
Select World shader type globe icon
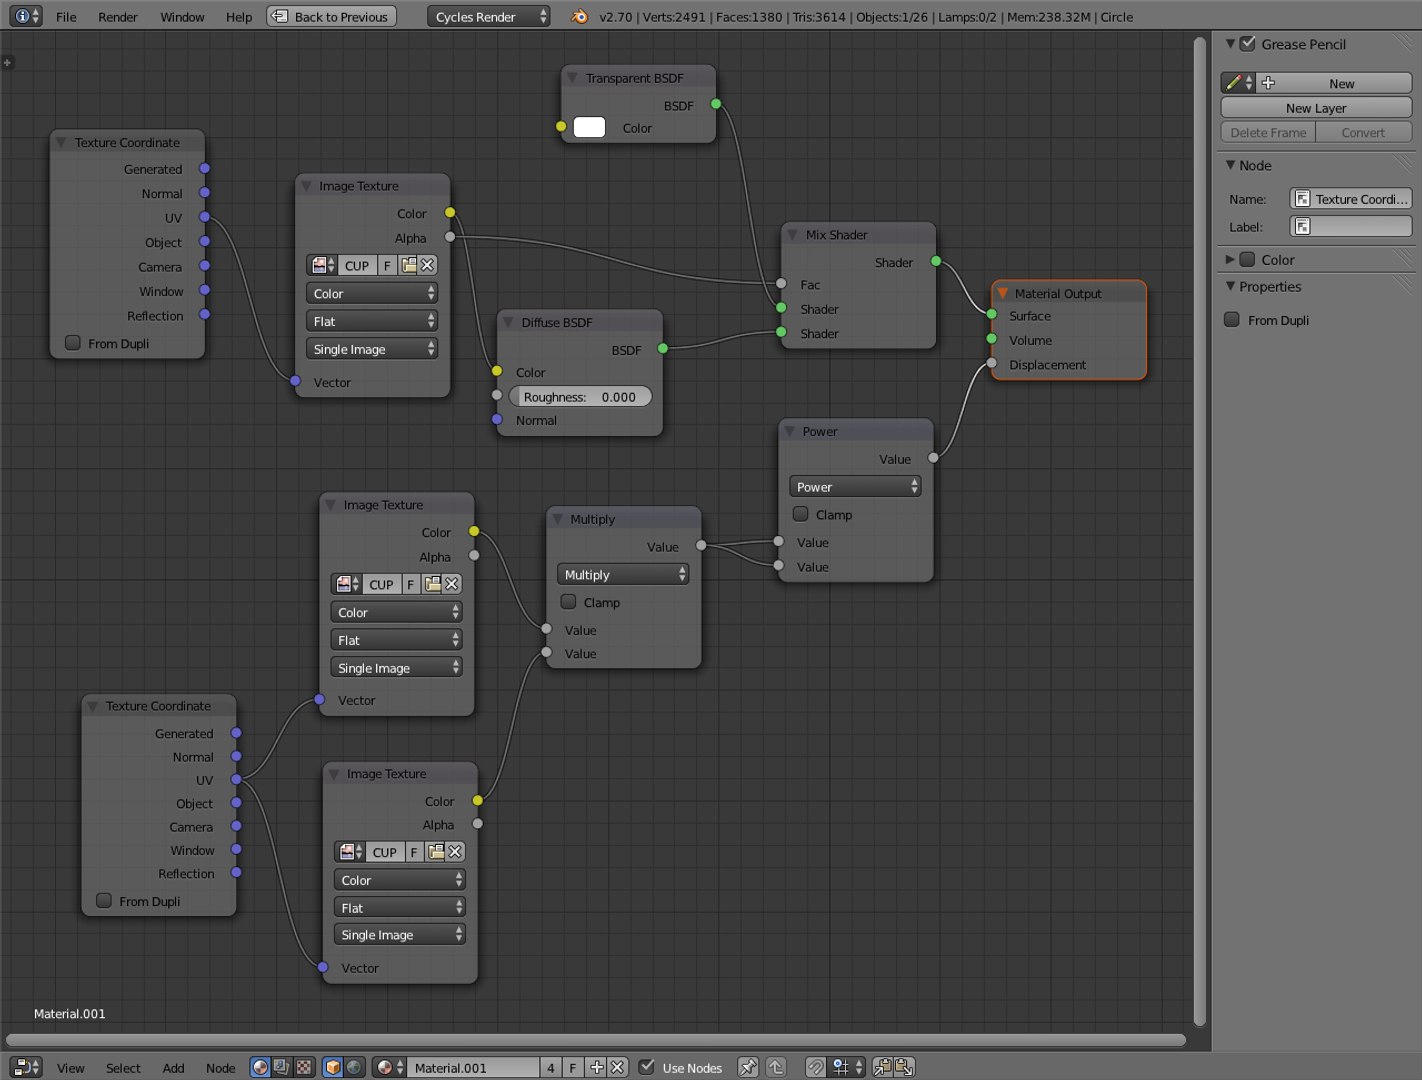[353, 1067]
